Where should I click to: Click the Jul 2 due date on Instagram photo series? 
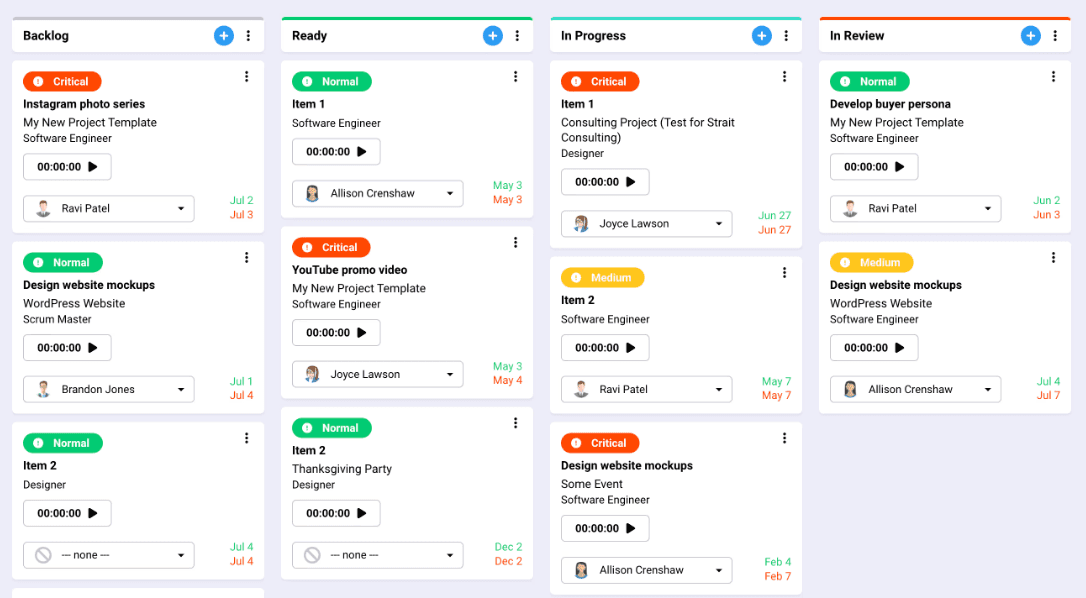[241, 200]
